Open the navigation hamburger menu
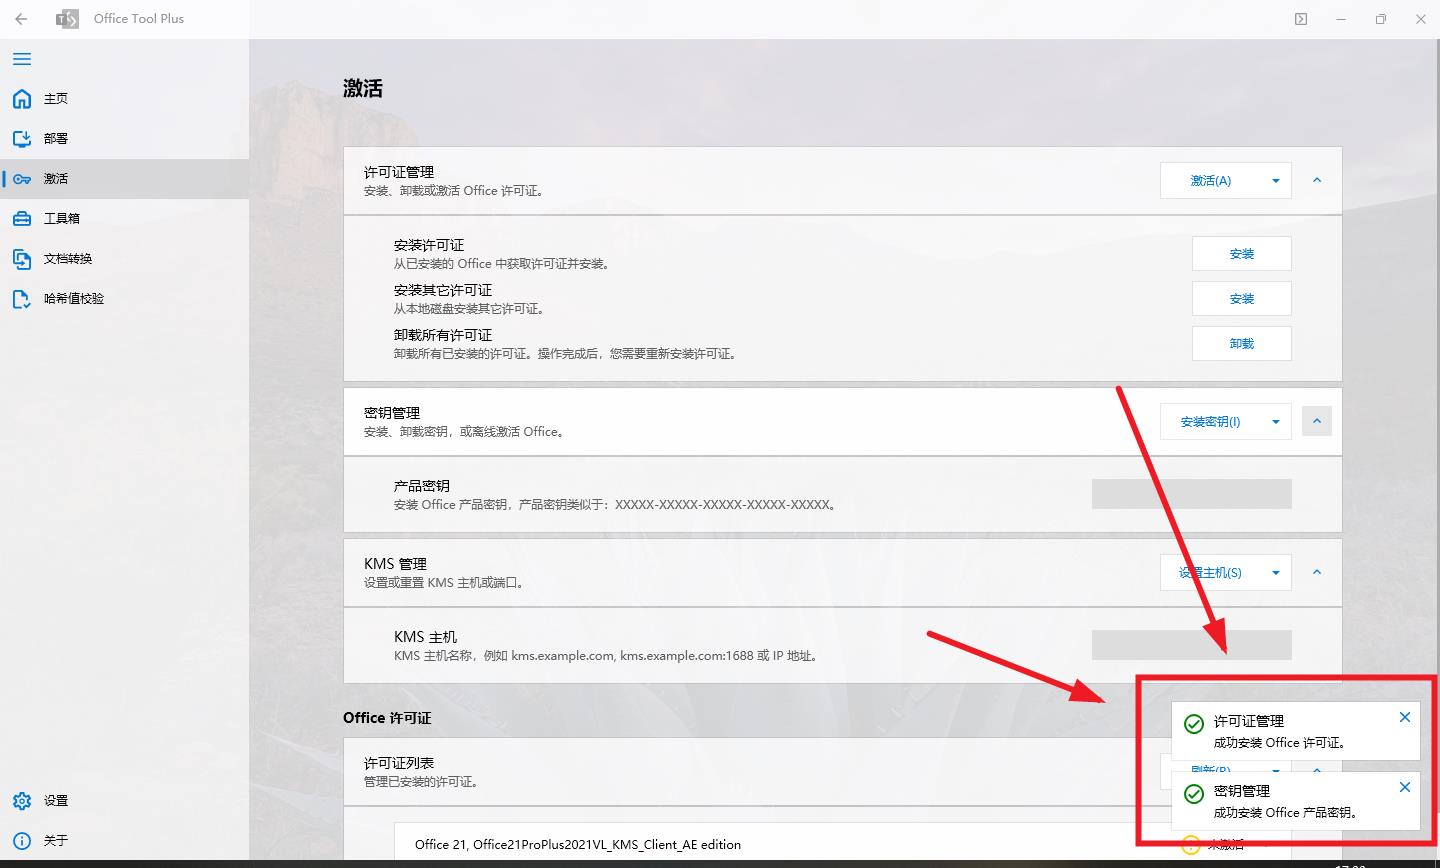Screen dimensions: 1440x868 click(21, 59)
